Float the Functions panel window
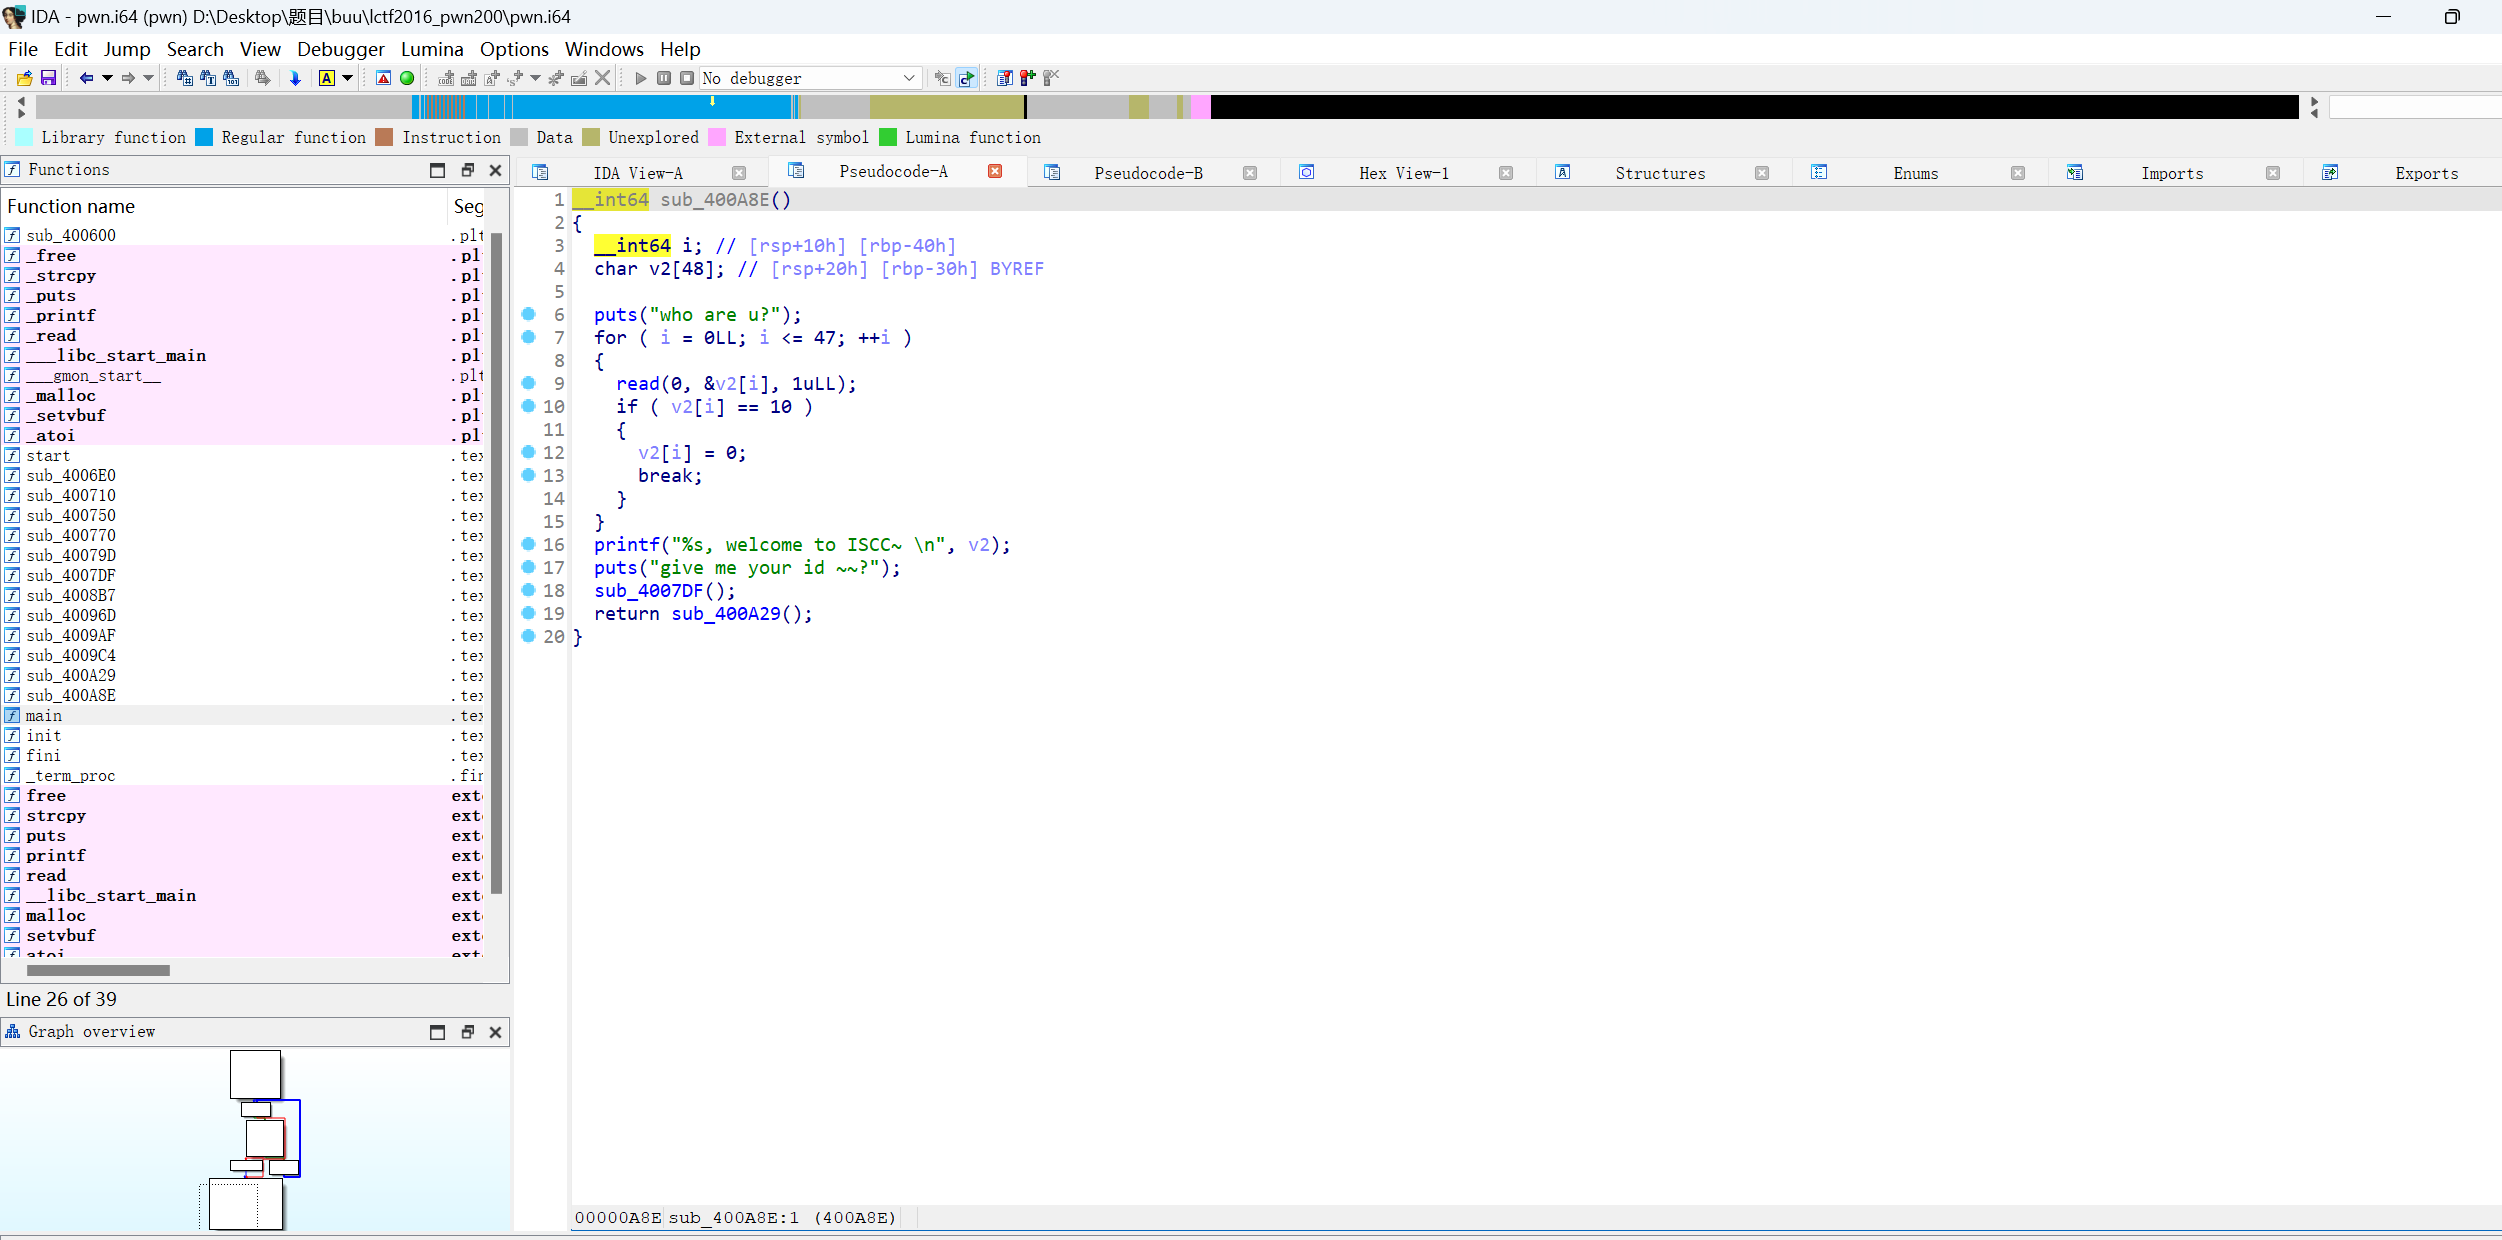Viewport: 2502px width, 1240px height. tap(467, 170)
